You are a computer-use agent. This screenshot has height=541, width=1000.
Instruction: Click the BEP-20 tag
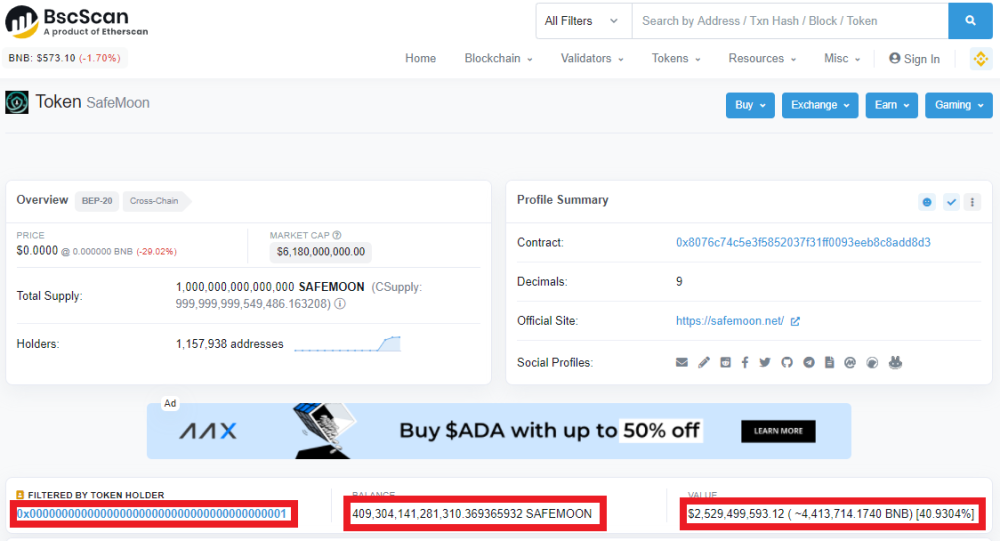(97, 200)
